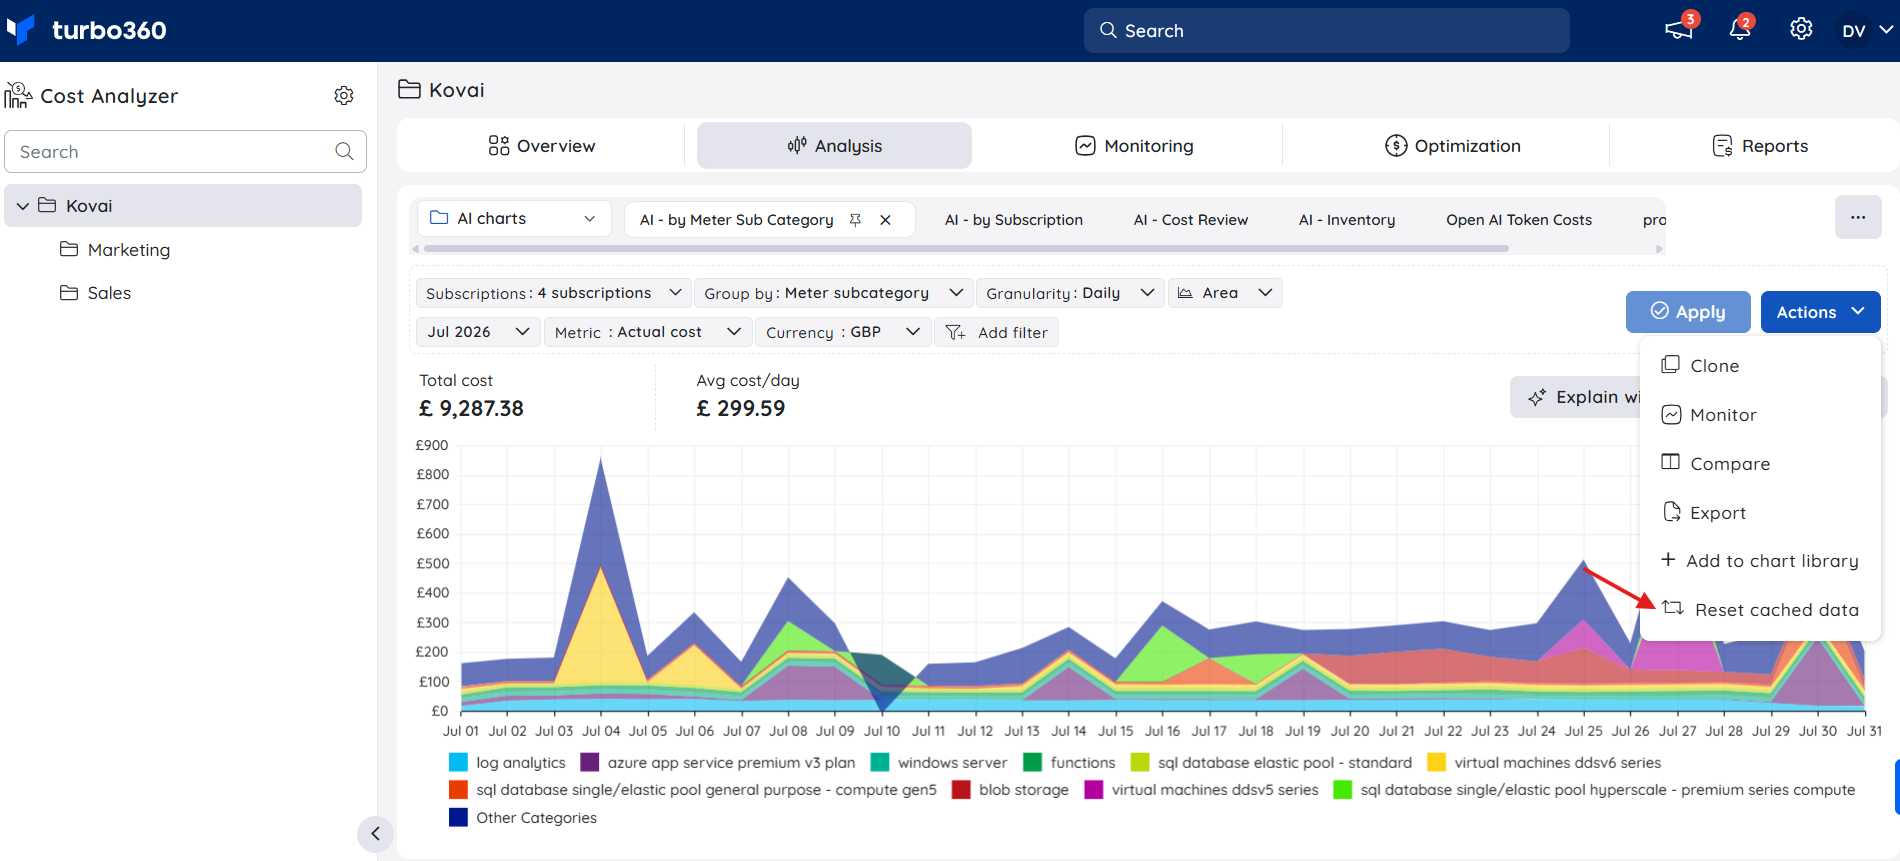
Task: Toggle blob storage legend series
Action: tap(1010, 790)
